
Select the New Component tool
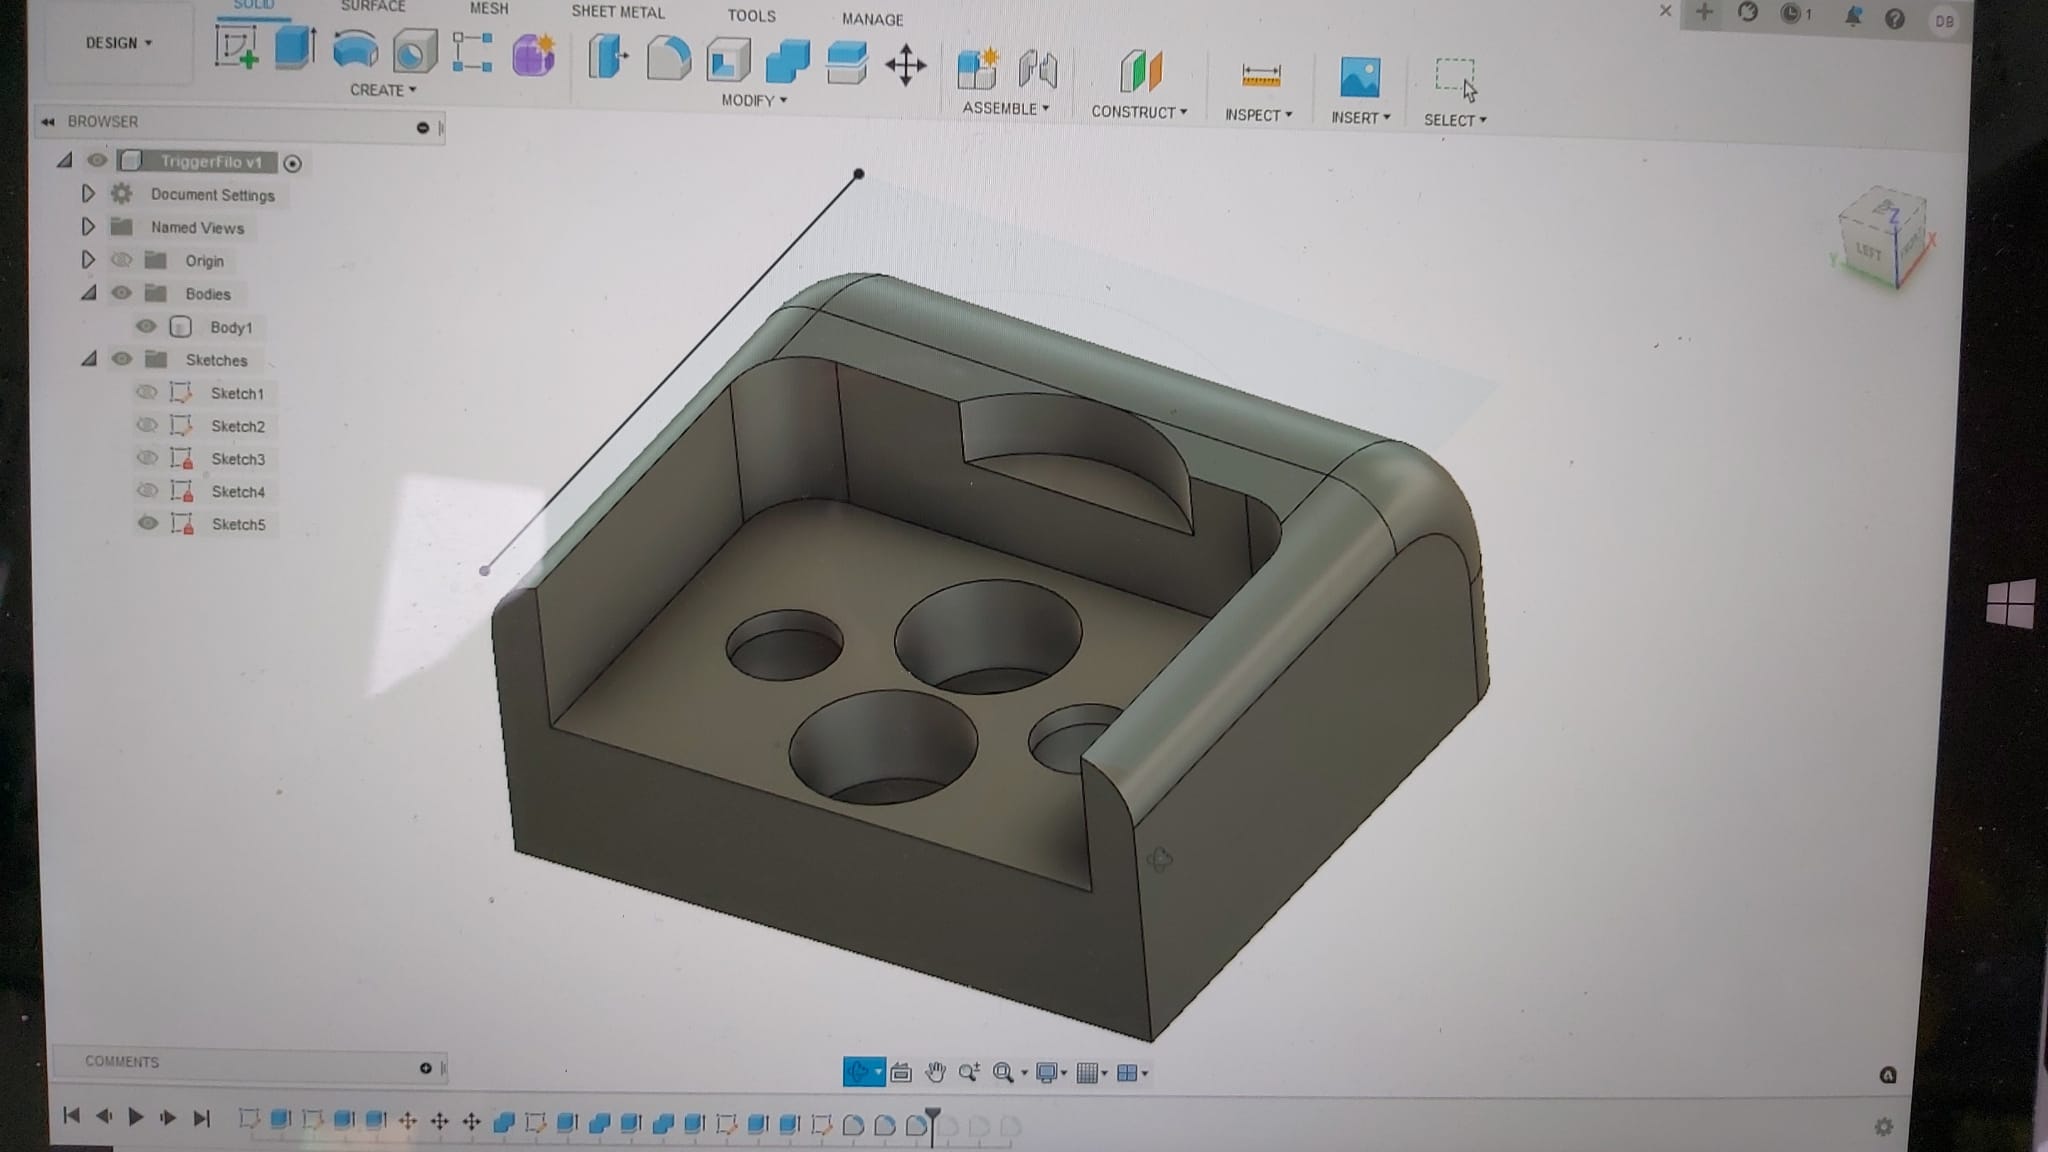977,69
